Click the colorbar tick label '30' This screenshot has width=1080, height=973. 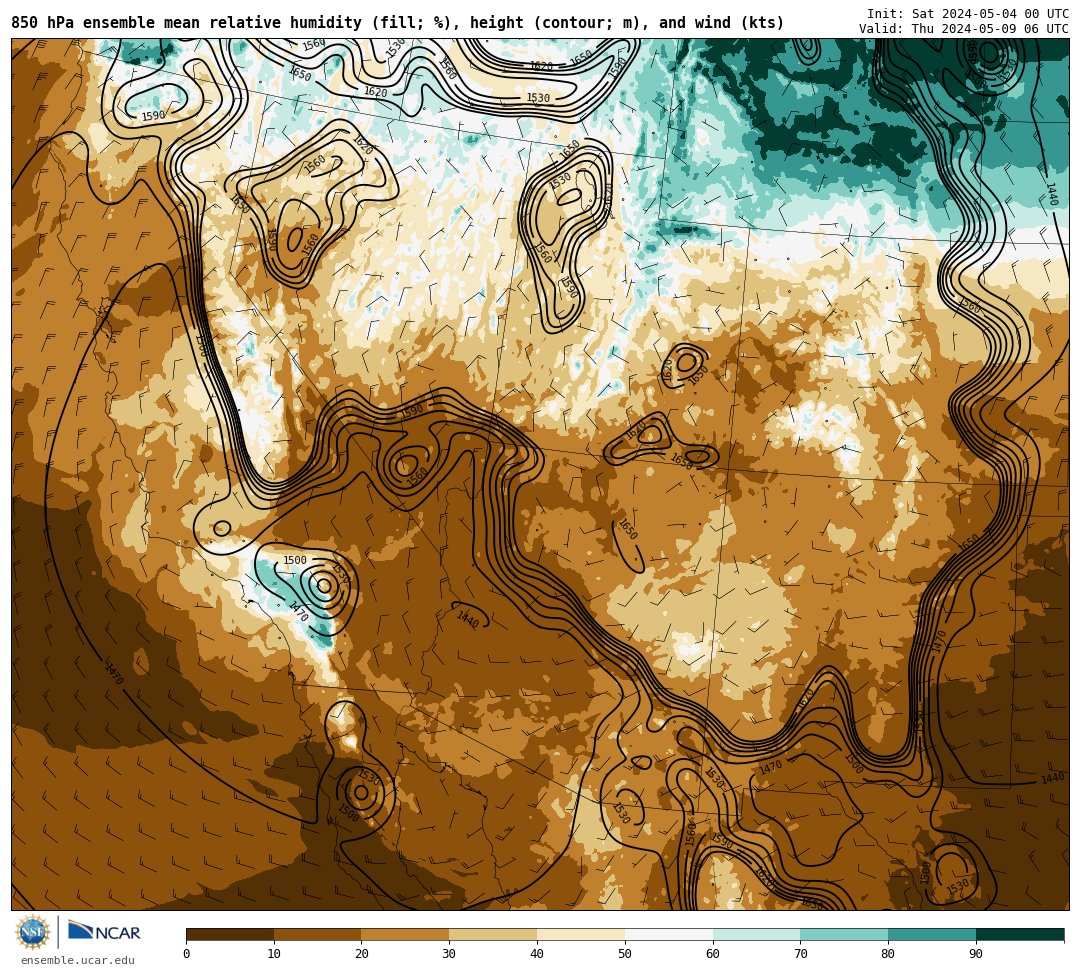coord(449,954)
